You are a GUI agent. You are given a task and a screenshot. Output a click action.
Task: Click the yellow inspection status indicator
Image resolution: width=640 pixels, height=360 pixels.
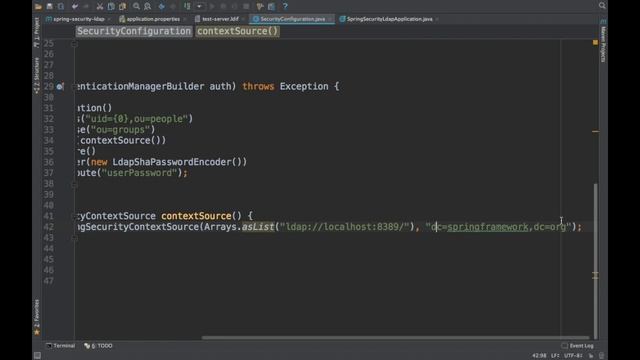[596, 42]
